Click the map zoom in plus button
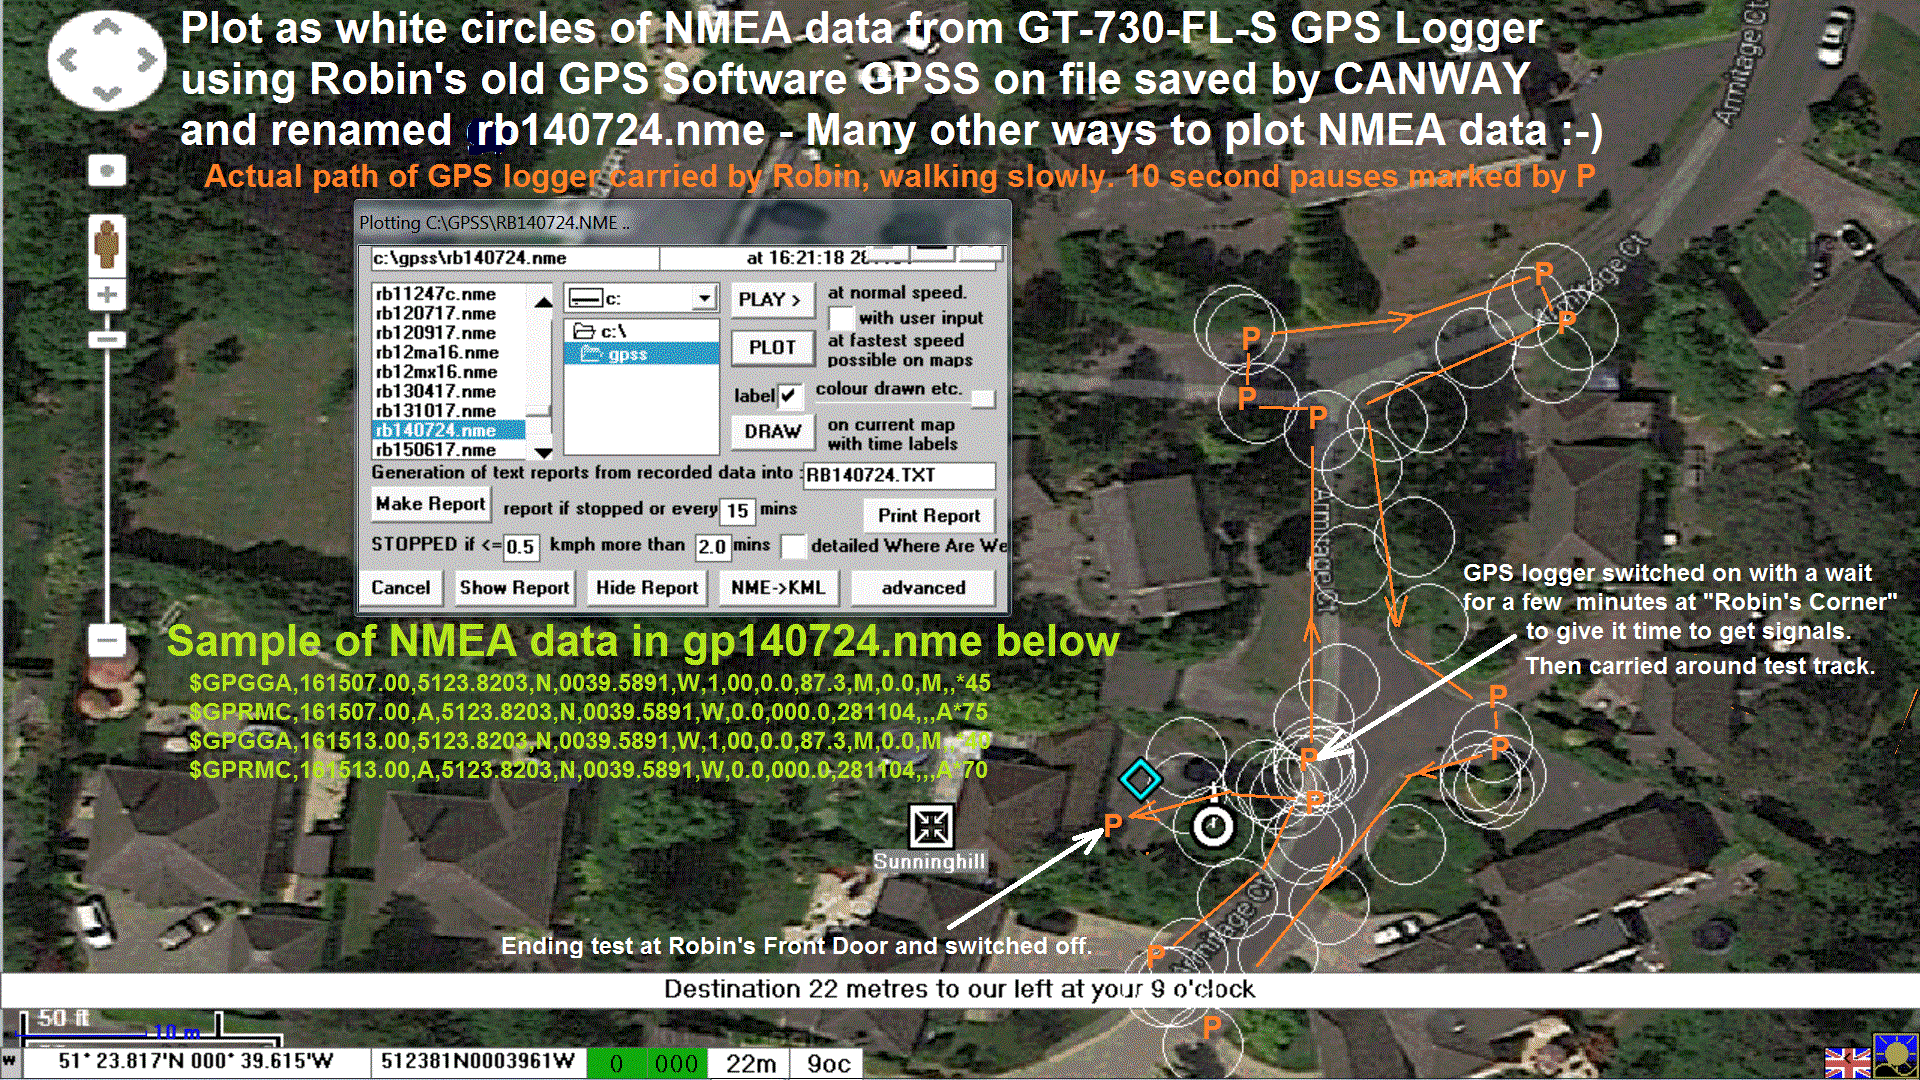1920x1080 pixels. coord(107,295)
